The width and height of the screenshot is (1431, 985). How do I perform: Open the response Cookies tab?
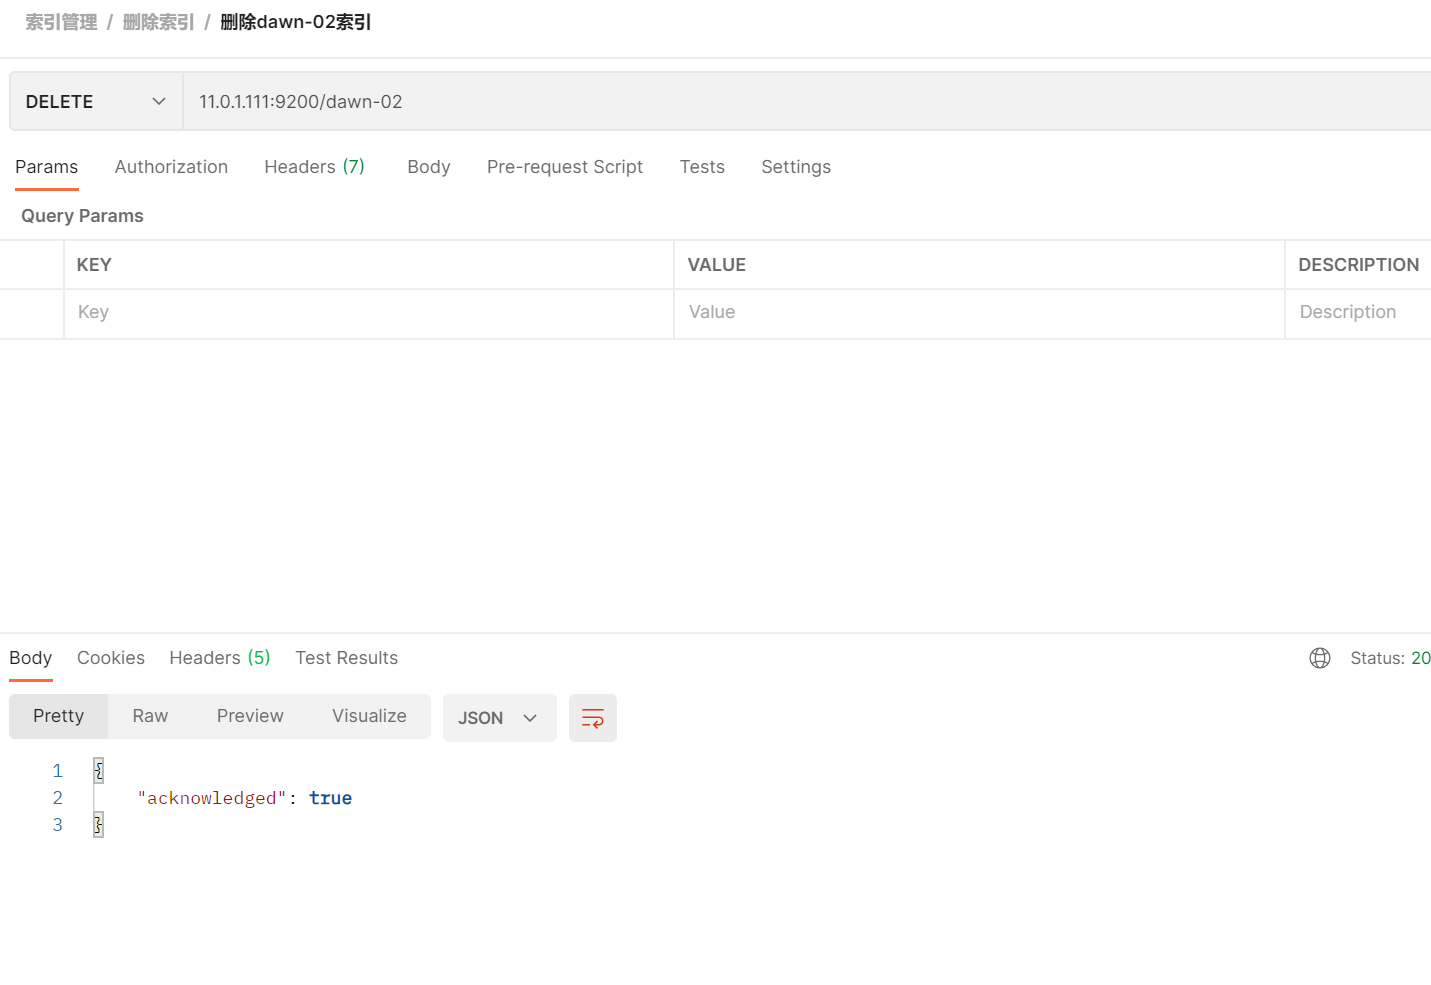[111, 658]
